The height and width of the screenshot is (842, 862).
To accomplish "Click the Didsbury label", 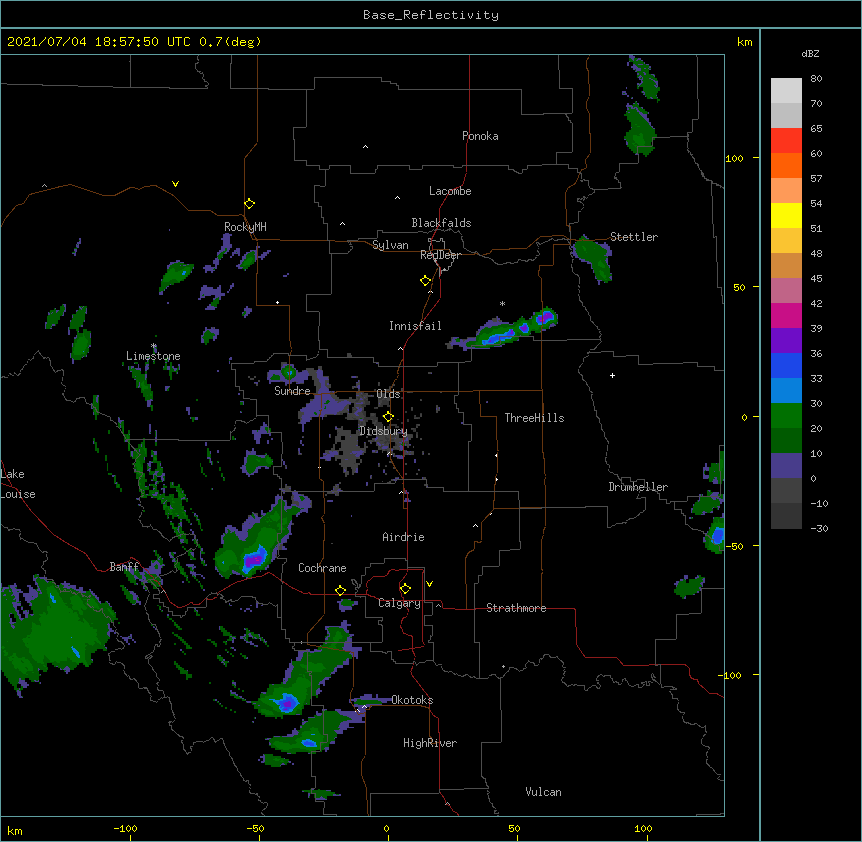I will (383, 431).
